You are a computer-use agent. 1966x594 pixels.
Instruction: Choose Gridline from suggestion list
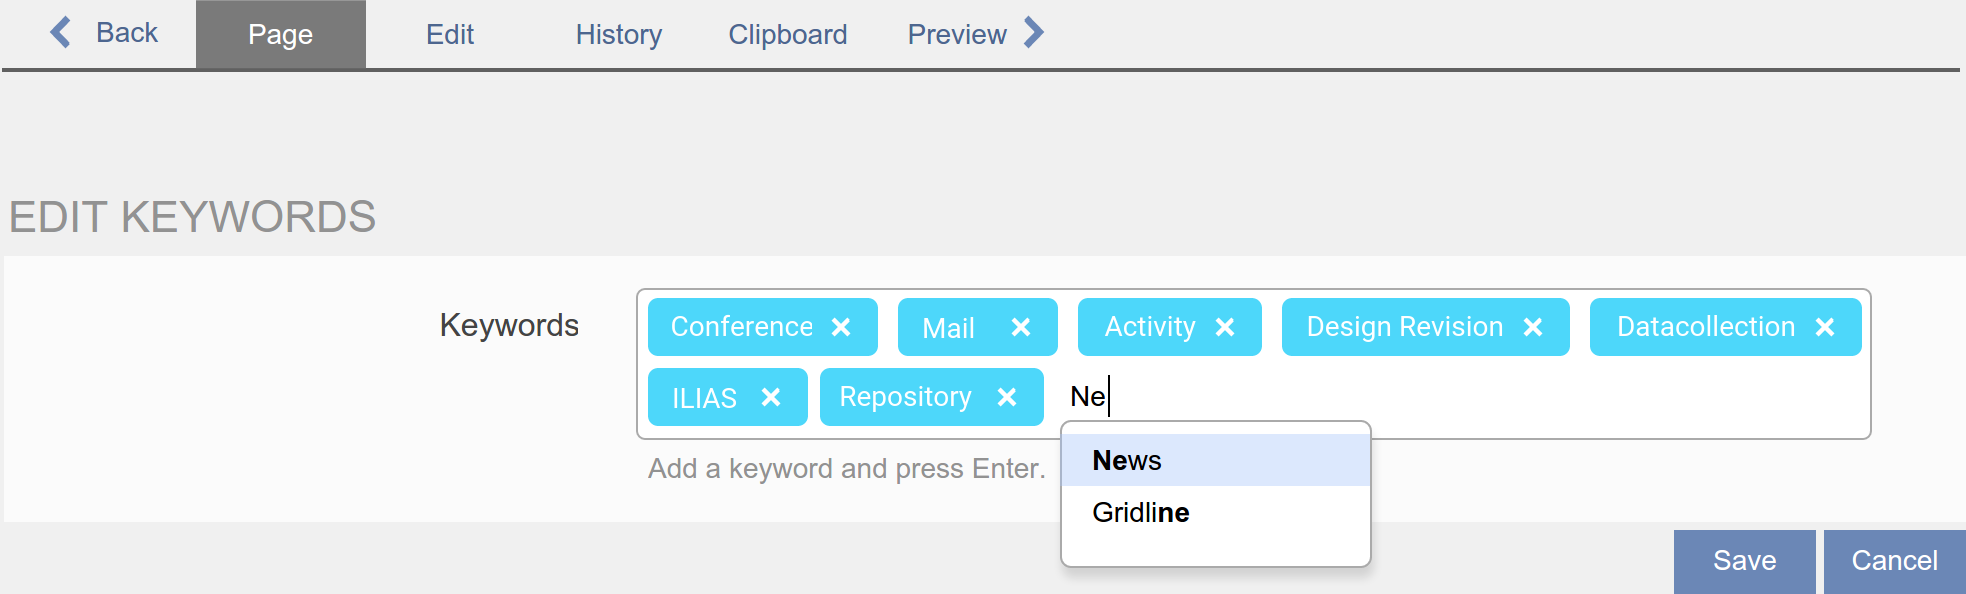(1140, 513)
